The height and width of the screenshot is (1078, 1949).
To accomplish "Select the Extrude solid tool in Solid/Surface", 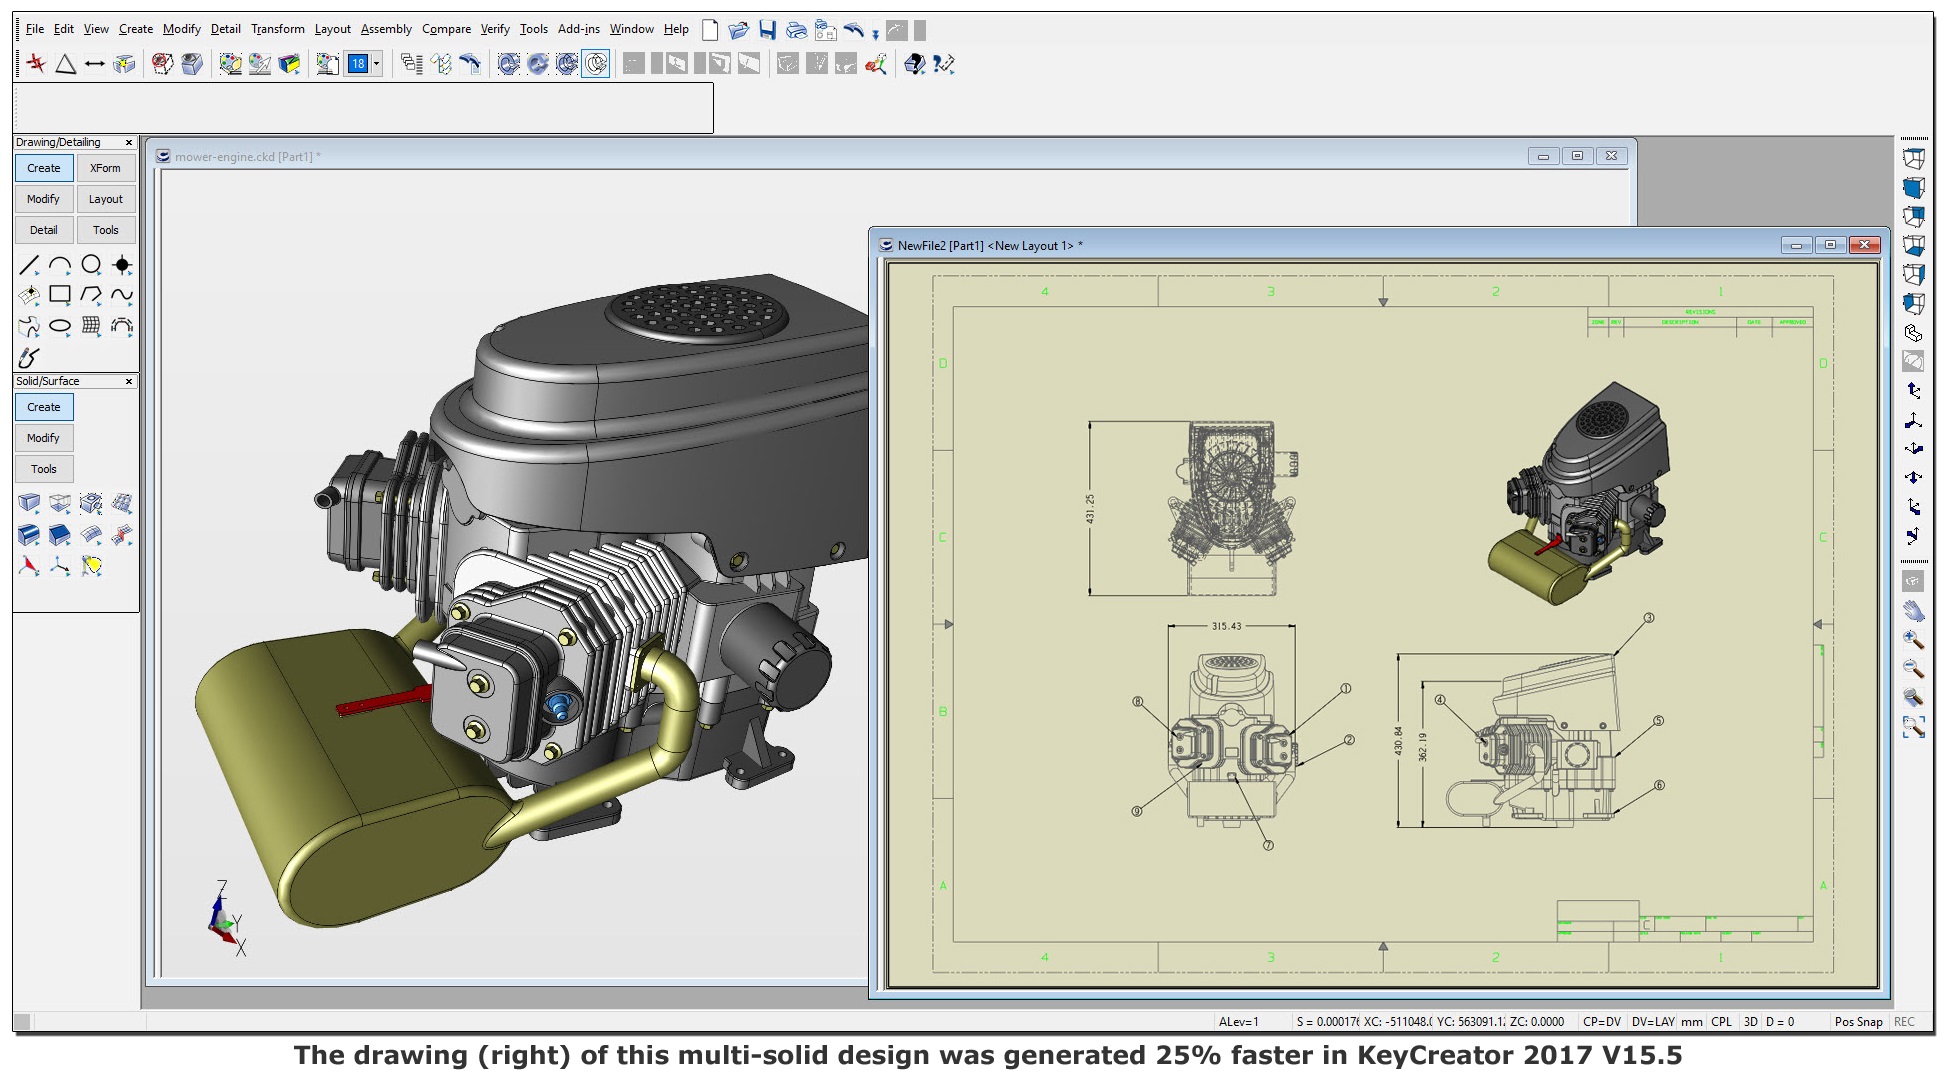I will tap(29, 535).
